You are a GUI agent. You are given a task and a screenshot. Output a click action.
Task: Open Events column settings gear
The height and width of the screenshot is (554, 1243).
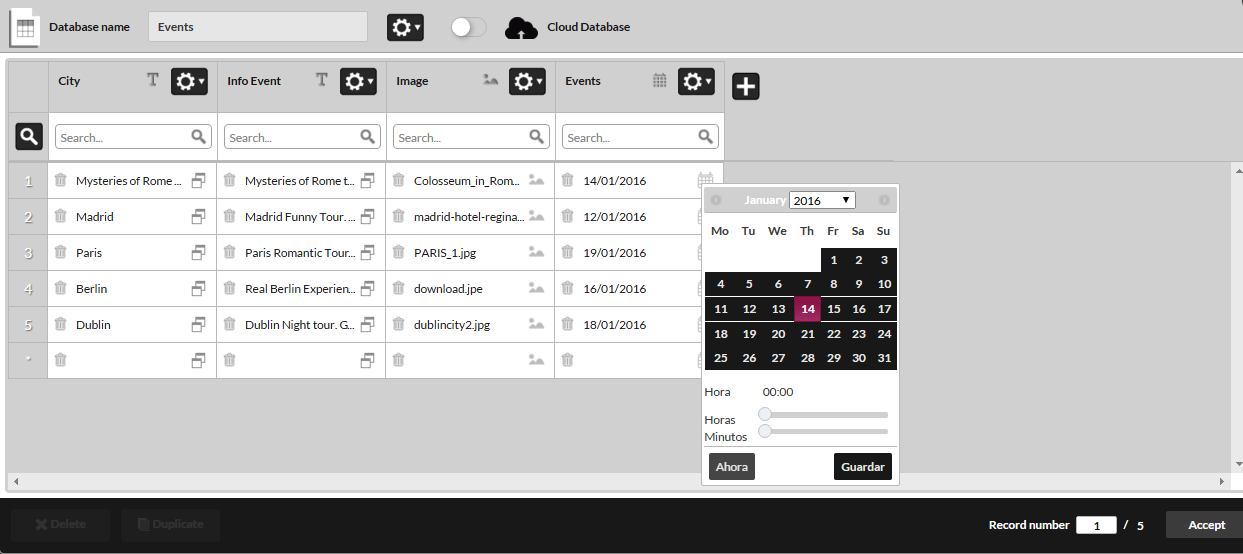(x=697, y=81)
